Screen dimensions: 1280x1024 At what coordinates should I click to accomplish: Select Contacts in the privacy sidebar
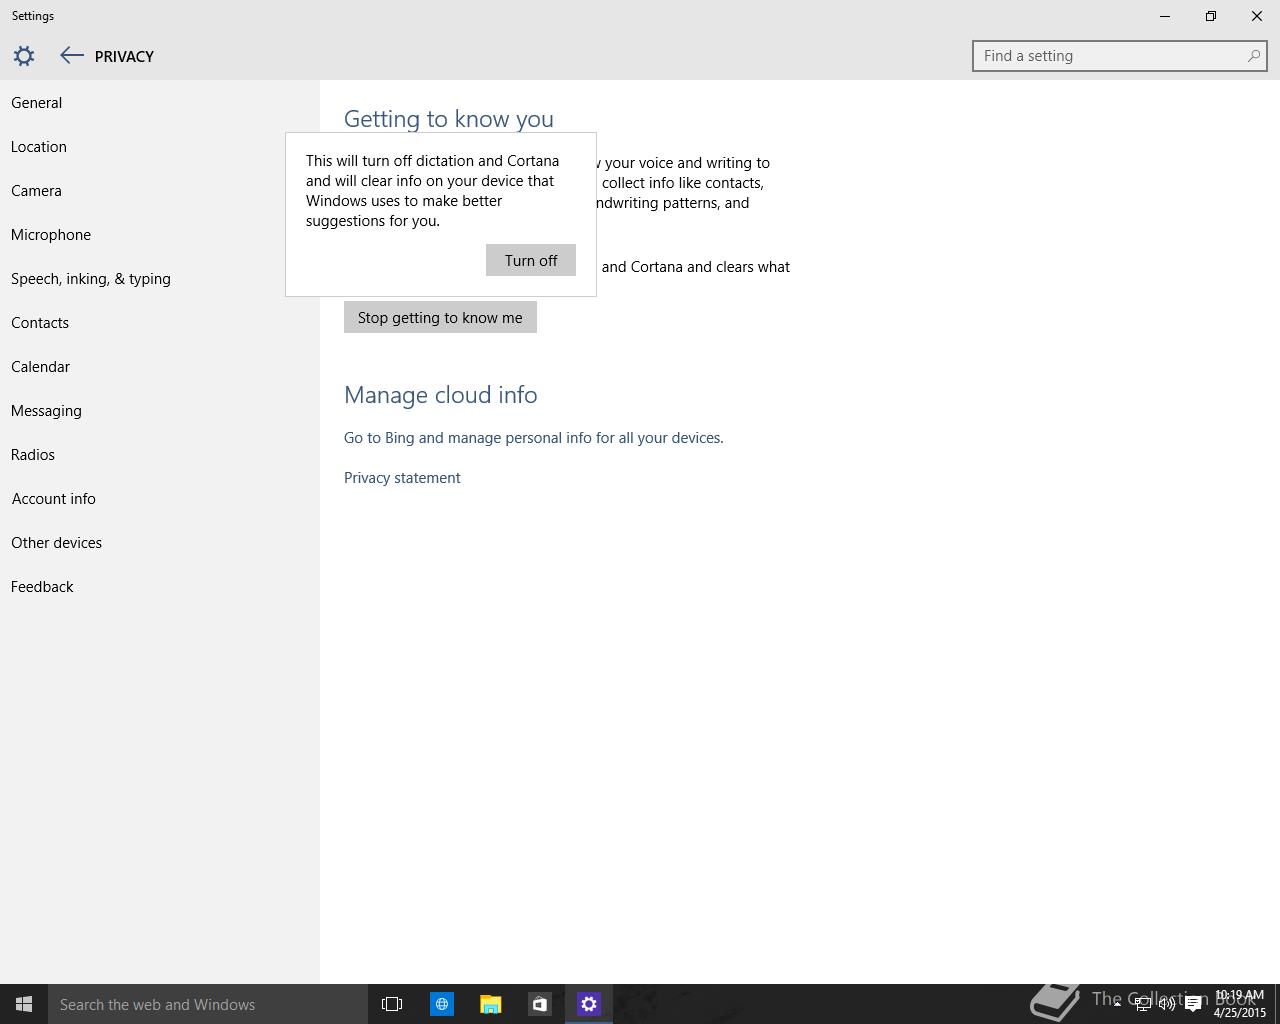[x=160, y=323]
